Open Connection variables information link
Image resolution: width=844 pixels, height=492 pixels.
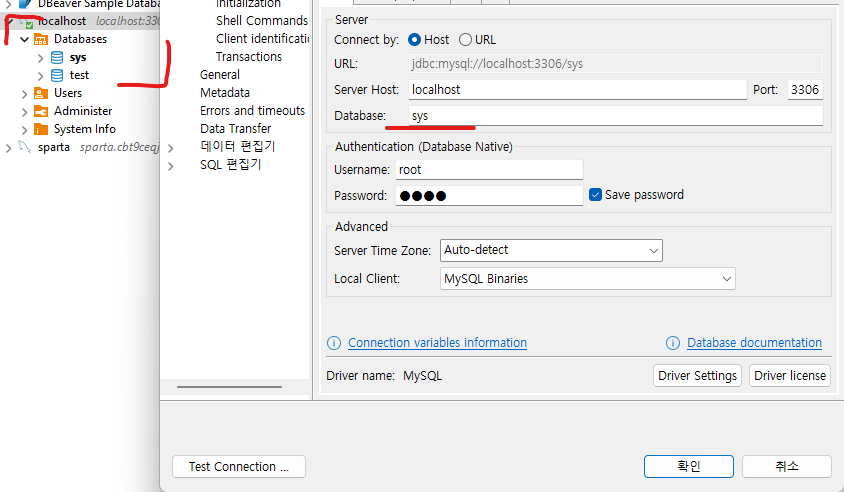pyautogui.click(x=438, y=343)
